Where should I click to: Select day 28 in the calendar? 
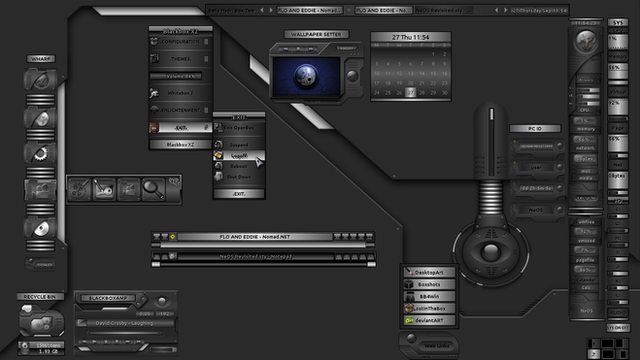tap(422, 93)
